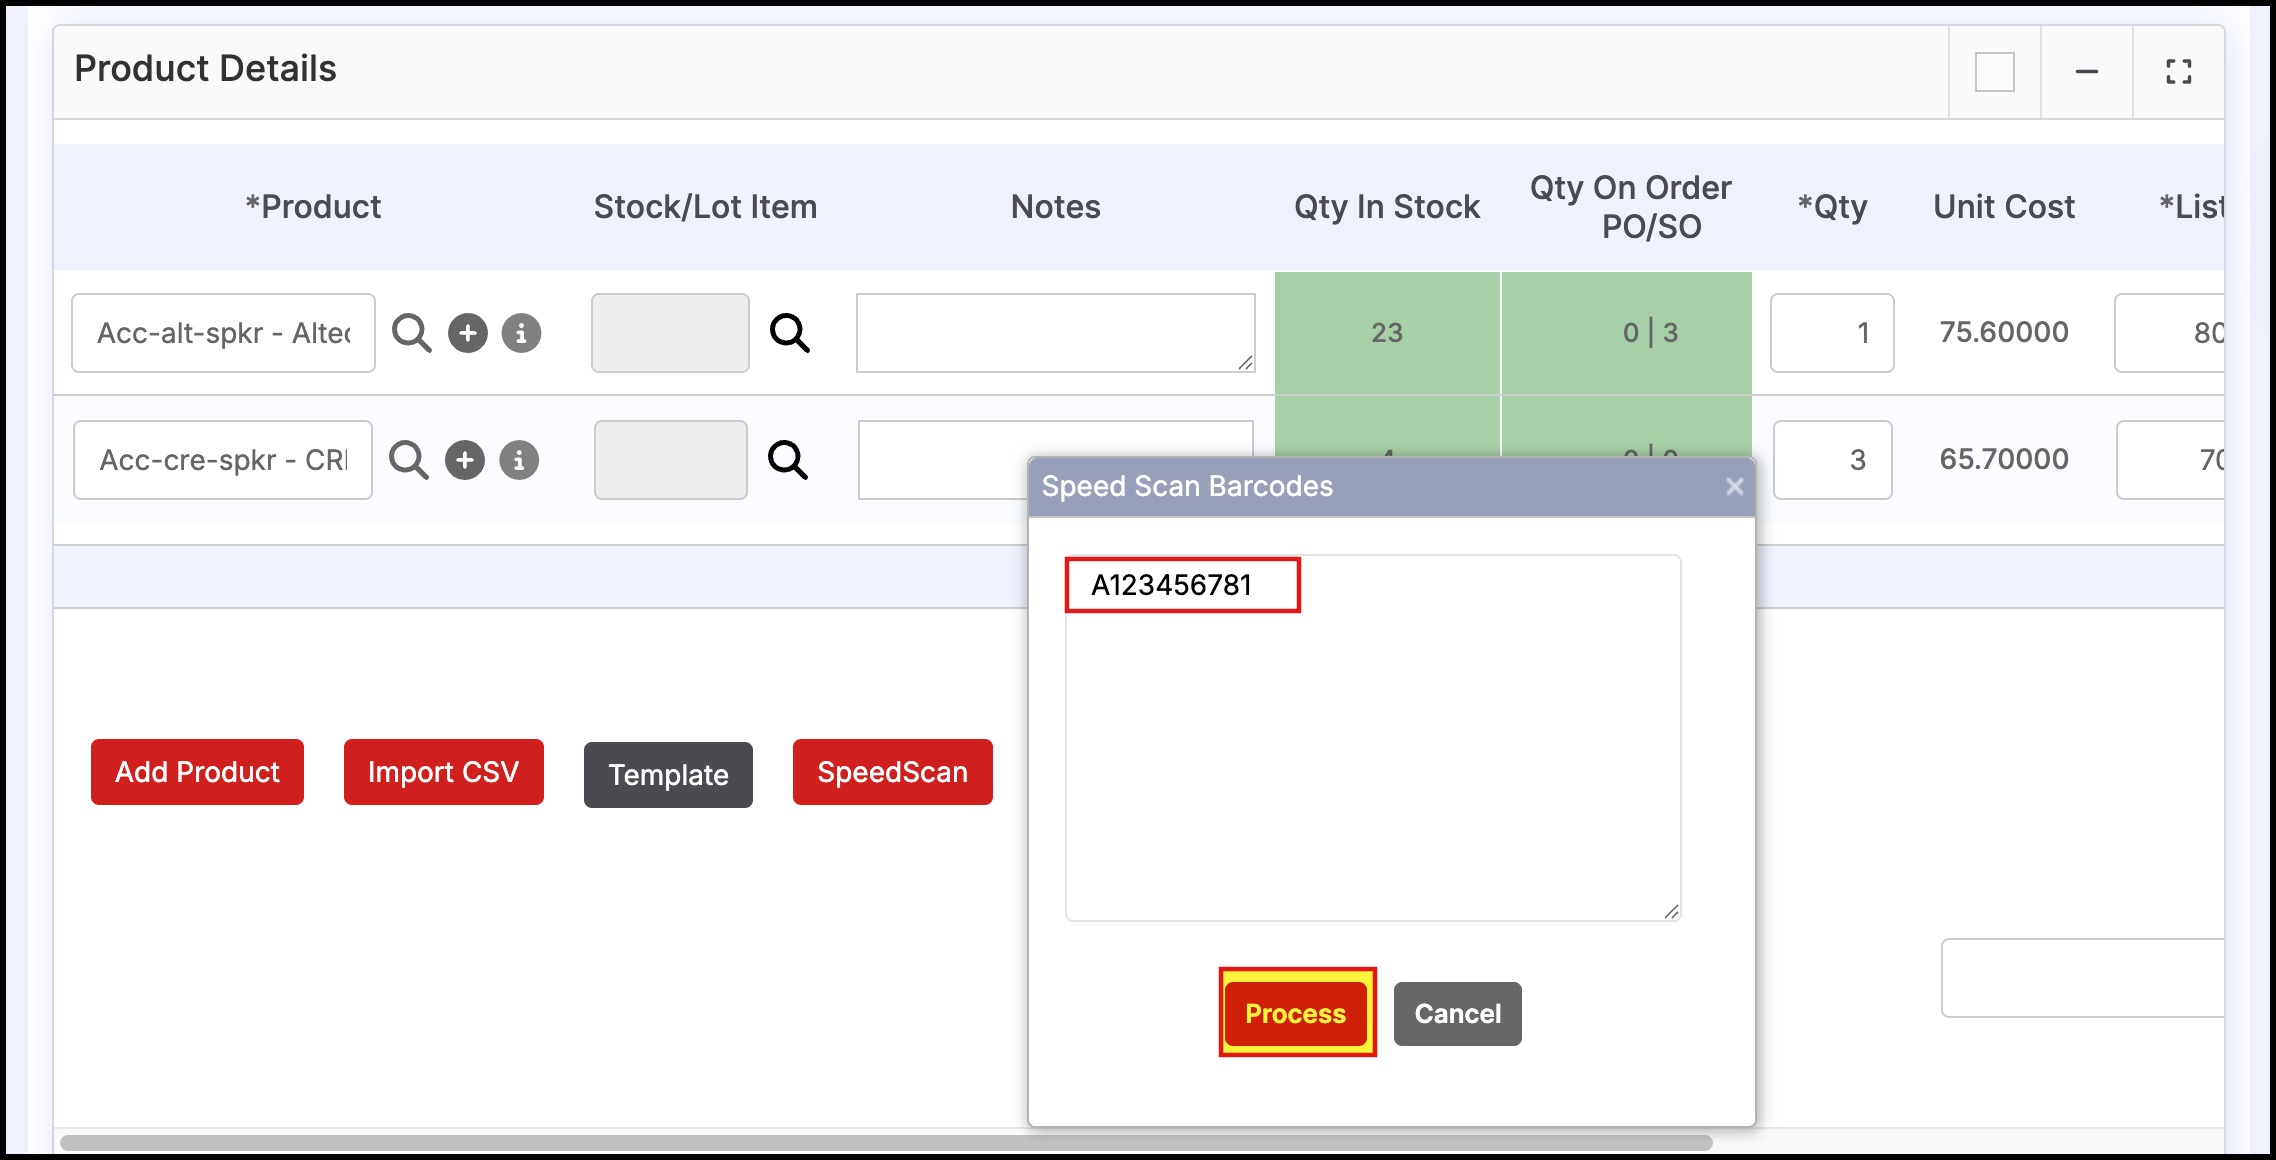
Task: Click the list price field in Acc-cre-spkr row
Action: point(2170,460)
